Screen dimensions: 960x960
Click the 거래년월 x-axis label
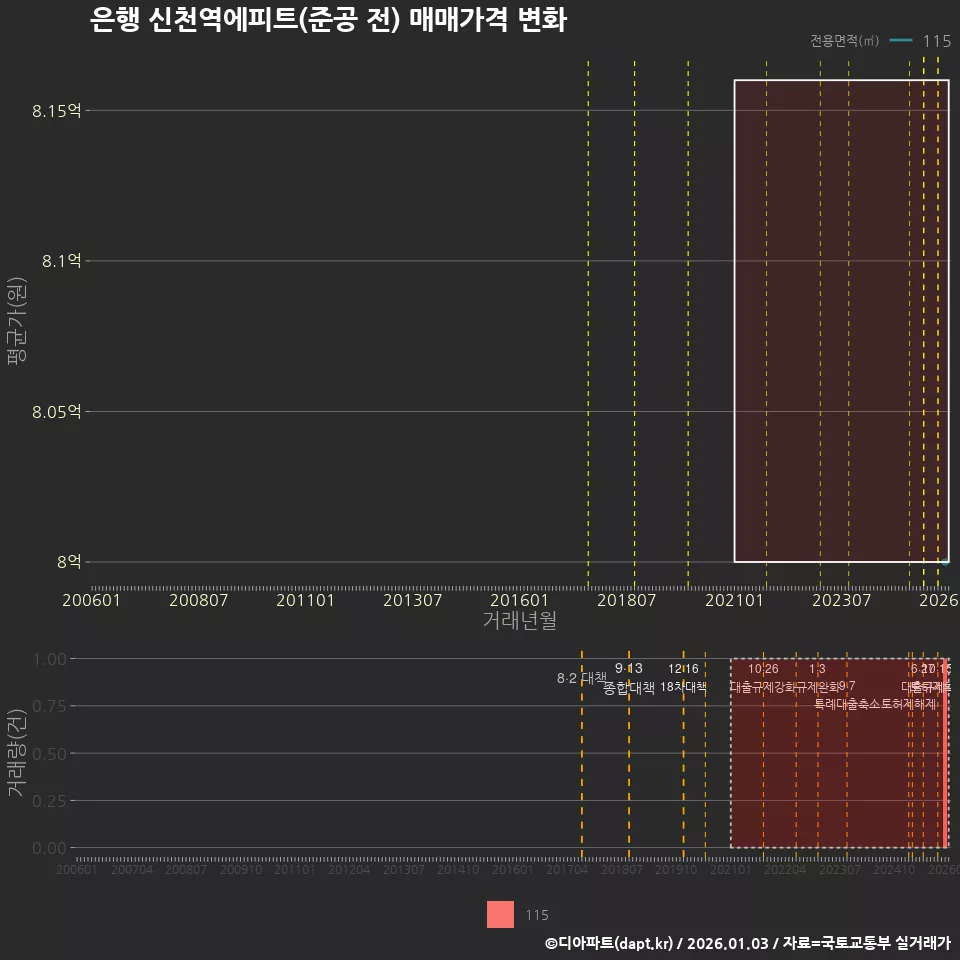(519, 618)
